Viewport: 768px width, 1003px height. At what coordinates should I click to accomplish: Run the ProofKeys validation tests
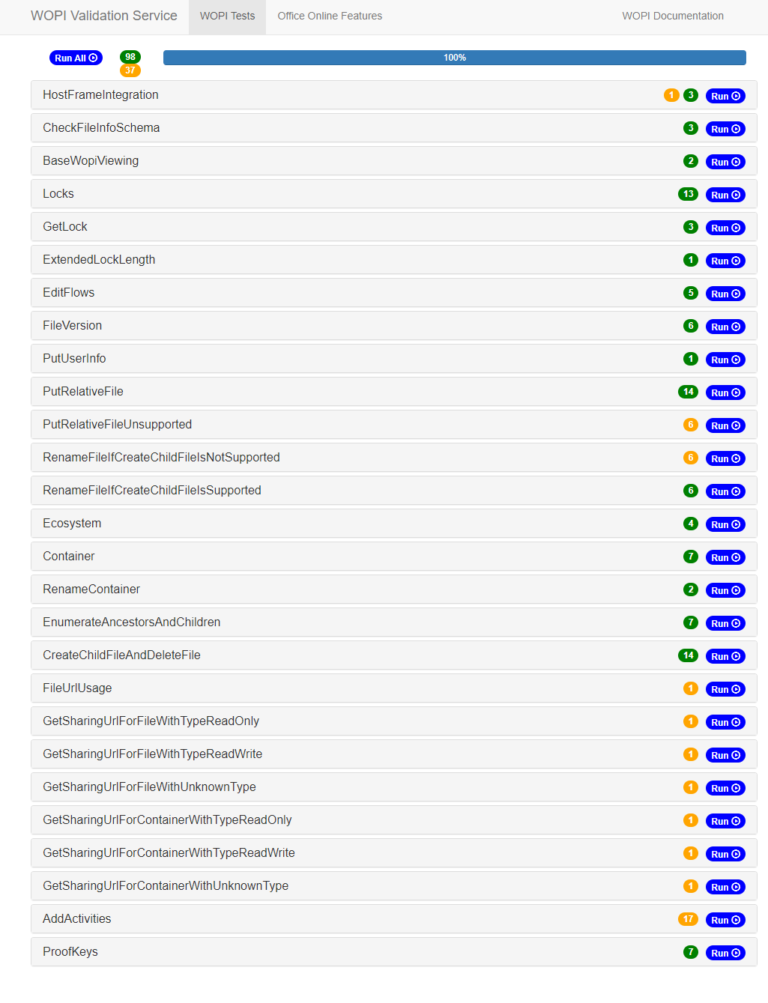tap(725, 952)
